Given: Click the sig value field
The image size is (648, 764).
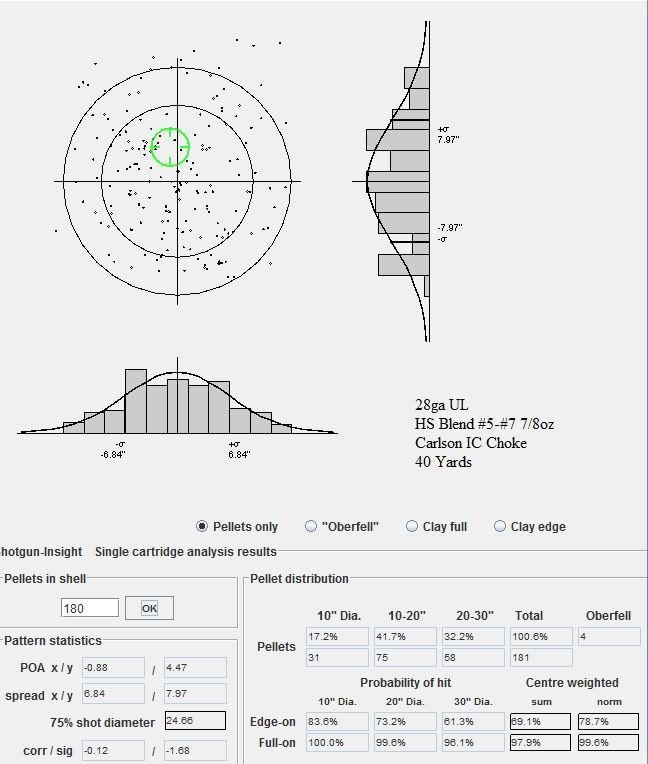Looking at the screenshot, I should click(194, 750).
